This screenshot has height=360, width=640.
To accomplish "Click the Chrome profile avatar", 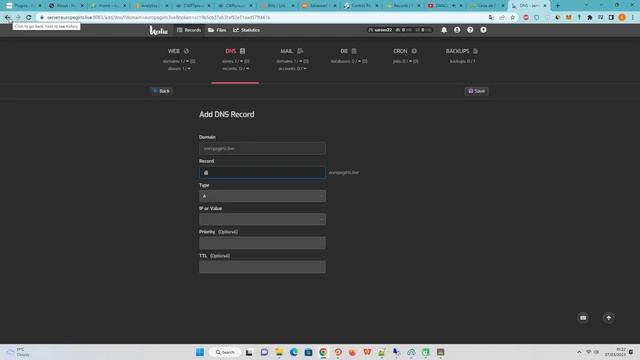I will [622, 18].
